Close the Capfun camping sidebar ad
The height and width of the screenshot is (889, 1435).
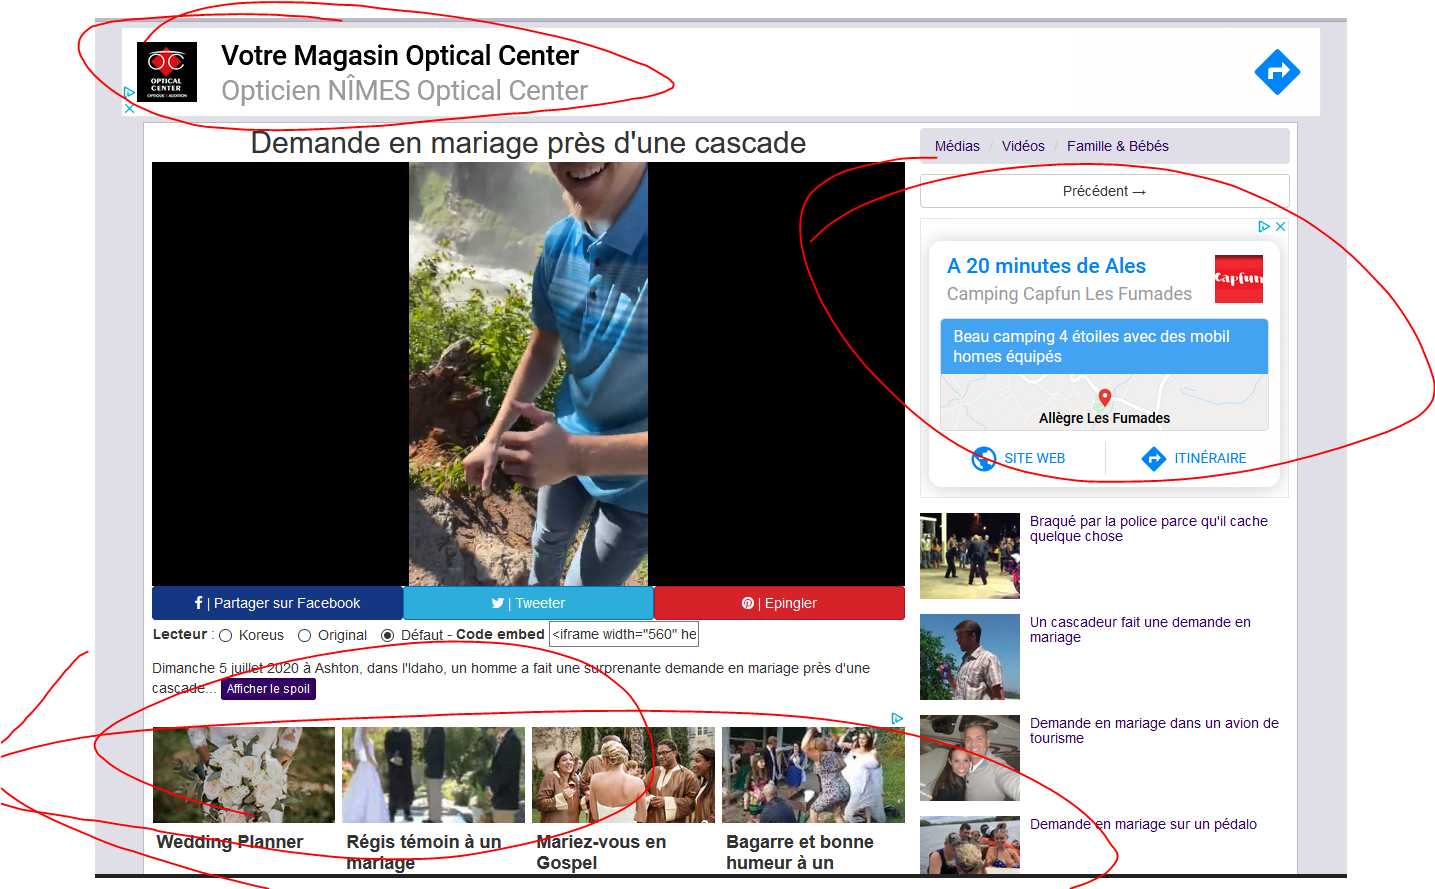tap(1280, 227)
